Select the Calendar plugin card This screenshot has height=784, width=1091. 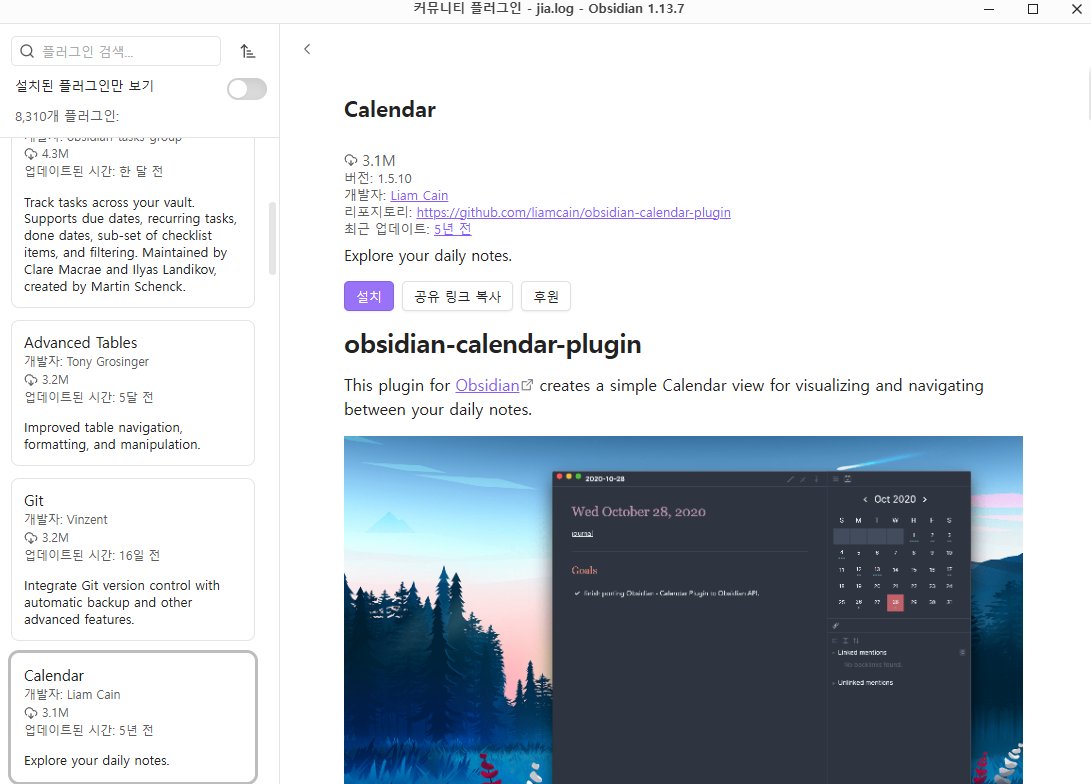(133, 717)
